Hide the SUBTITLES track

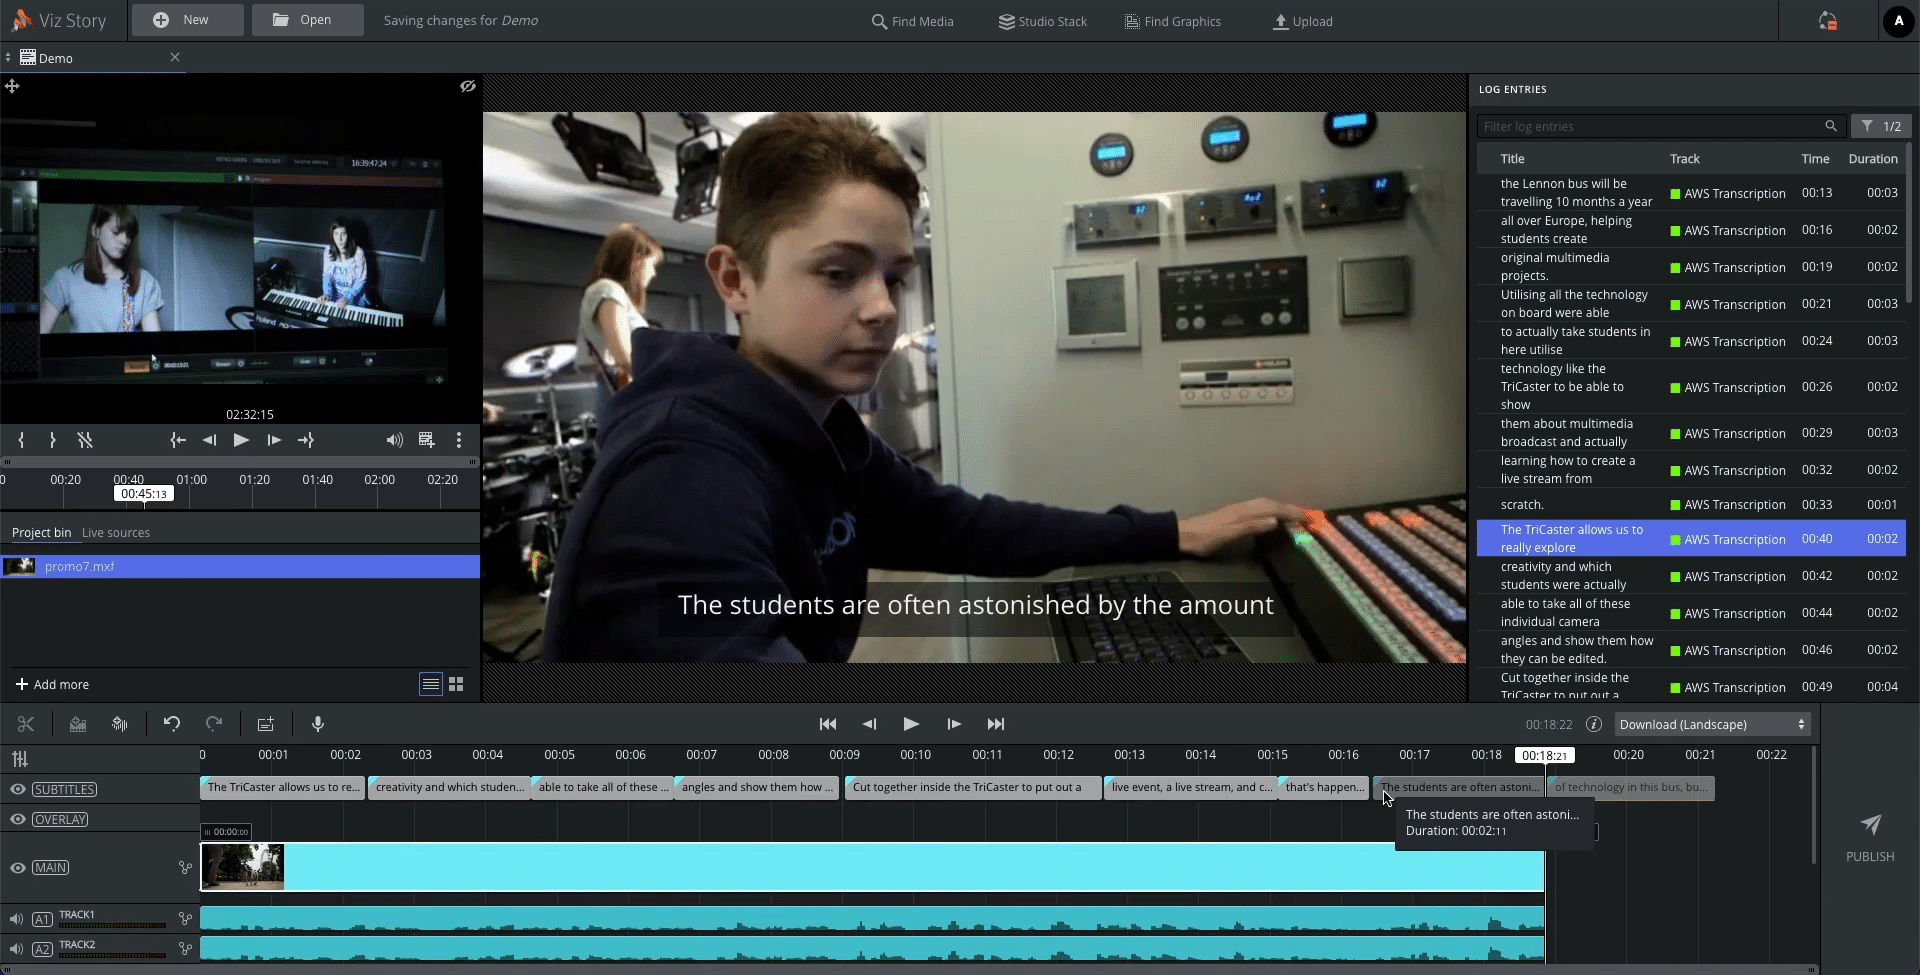click(18, 789)
